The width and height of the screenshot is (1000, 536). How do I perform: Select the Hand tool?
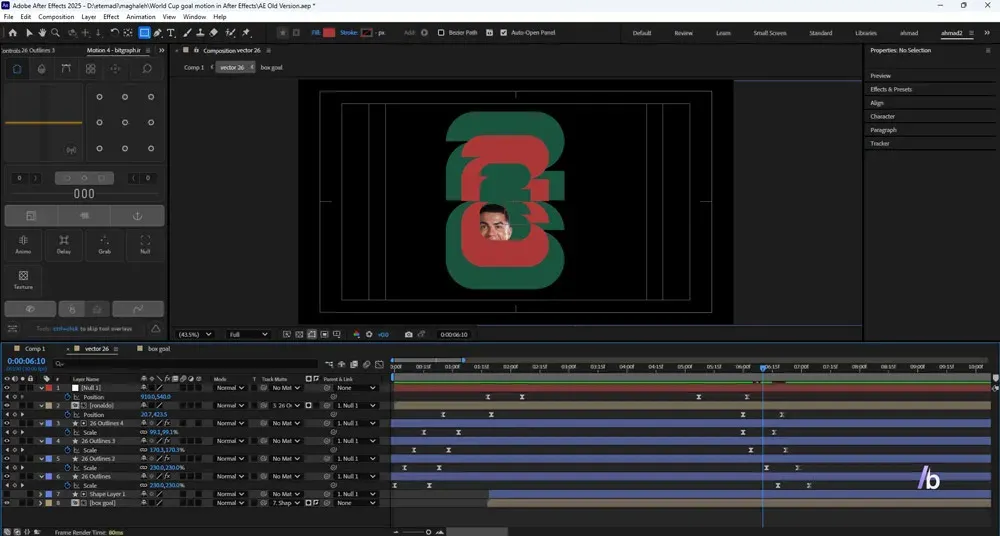click(x=42, y=33)
